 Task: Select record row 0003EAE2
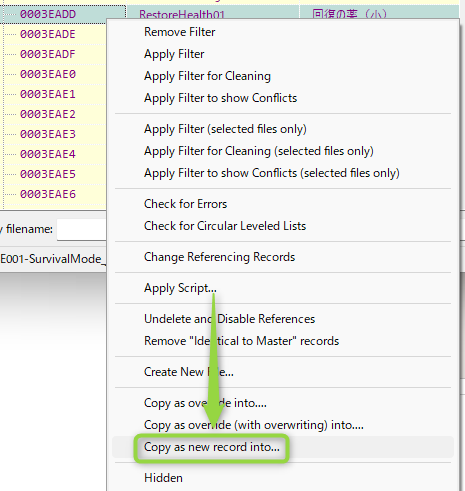(x=48, y=114)
